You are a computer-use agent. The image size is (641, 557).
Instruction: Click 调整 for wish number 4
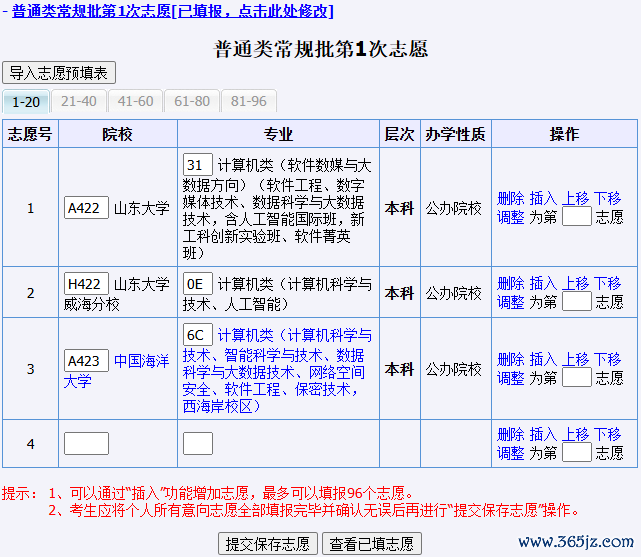[511, 453]
